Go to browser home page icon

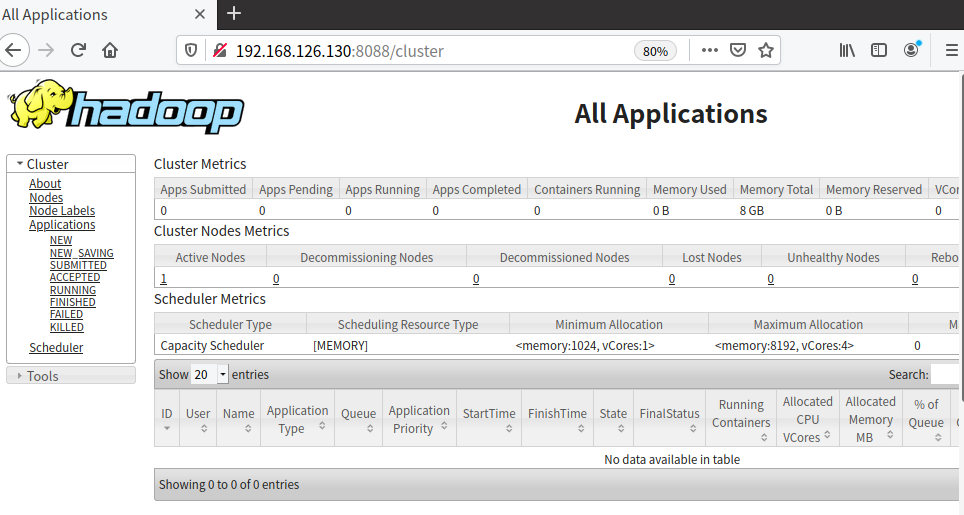(110, 50)
